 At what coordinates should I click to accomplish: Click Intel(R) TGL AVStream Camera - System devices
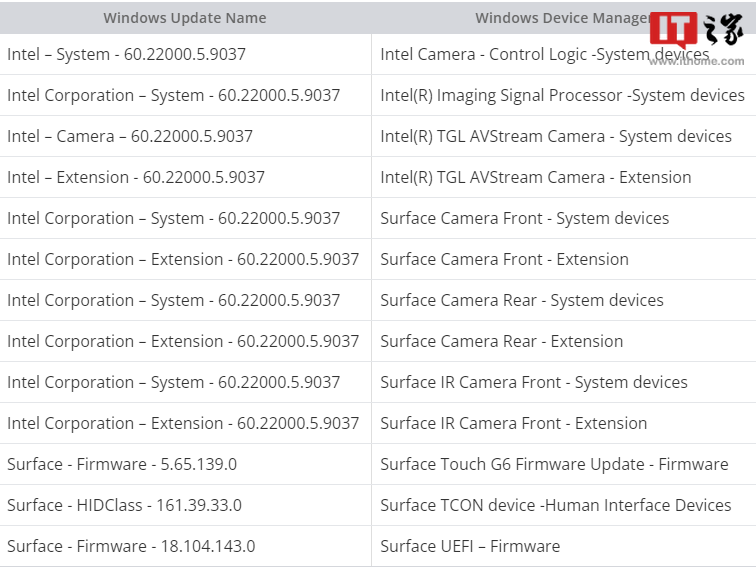point(556,136)
